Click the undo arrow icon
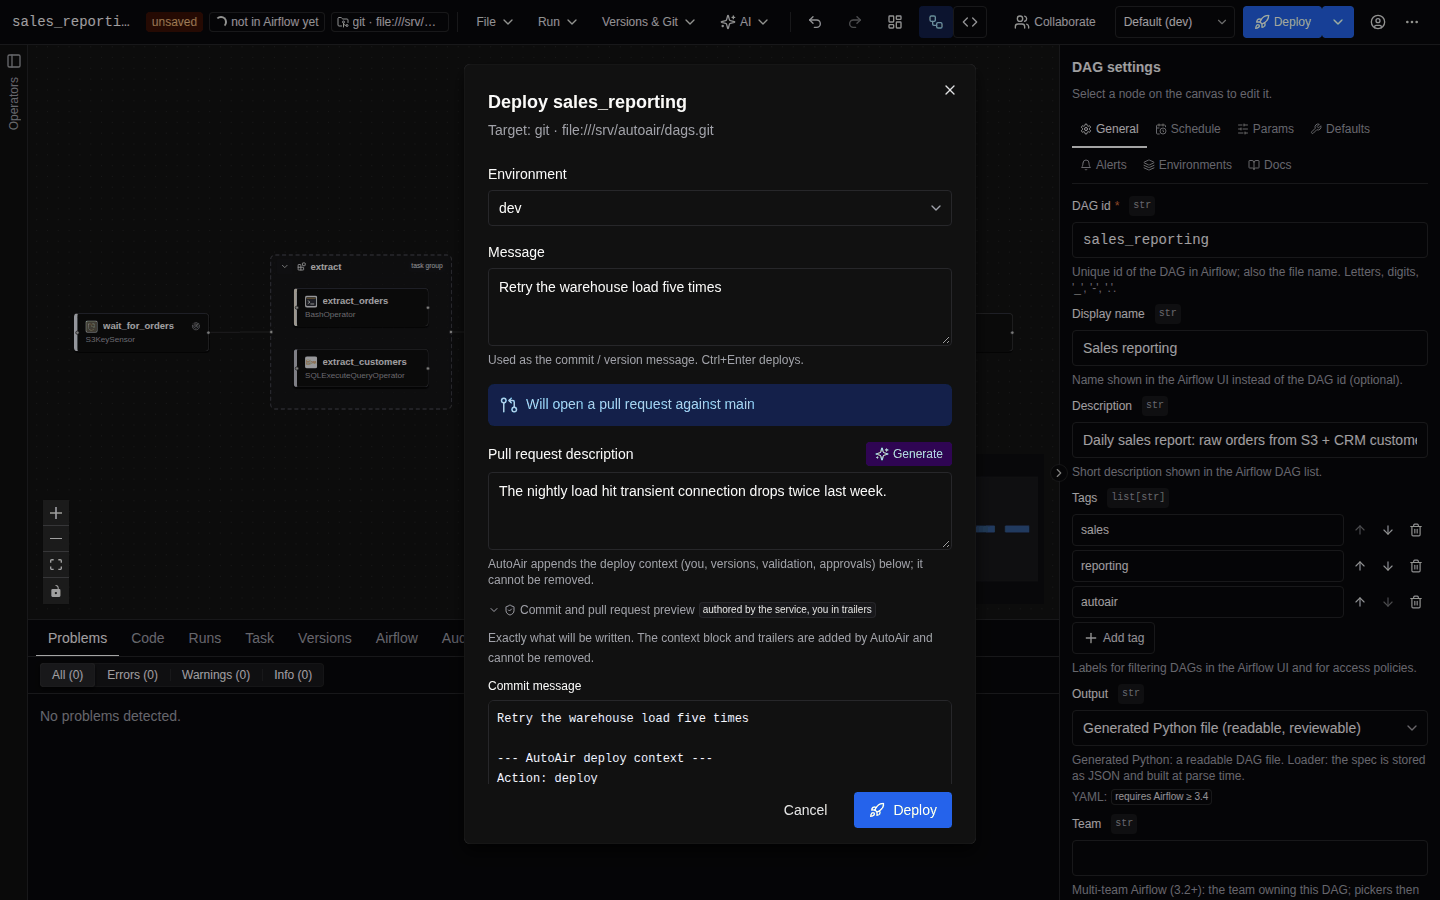The height and width of the screenshot is (900, 1440). (x=815, y=22)
